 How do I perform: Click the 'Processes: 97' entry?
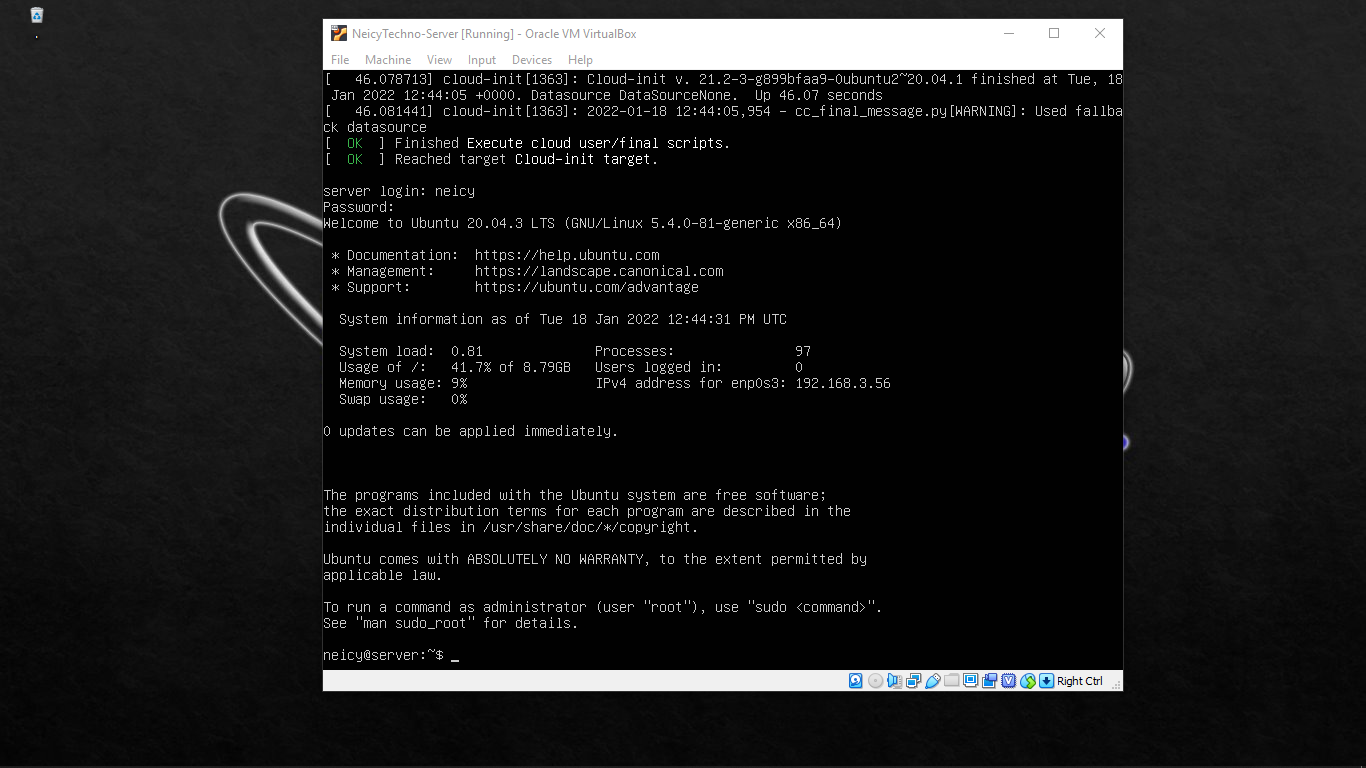[703, 351]
